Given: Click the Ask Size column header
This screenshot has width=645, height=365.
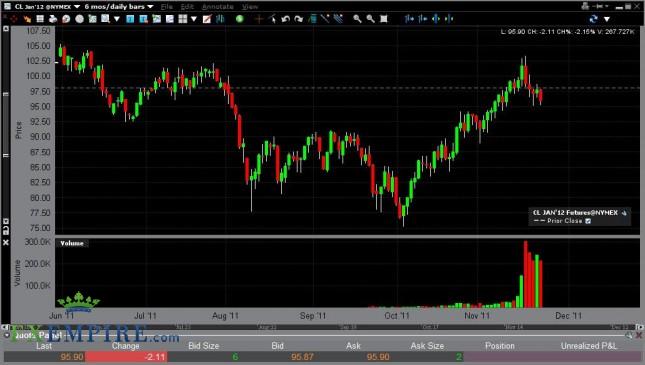Looking at the screenshot, I should coord(427,346).
